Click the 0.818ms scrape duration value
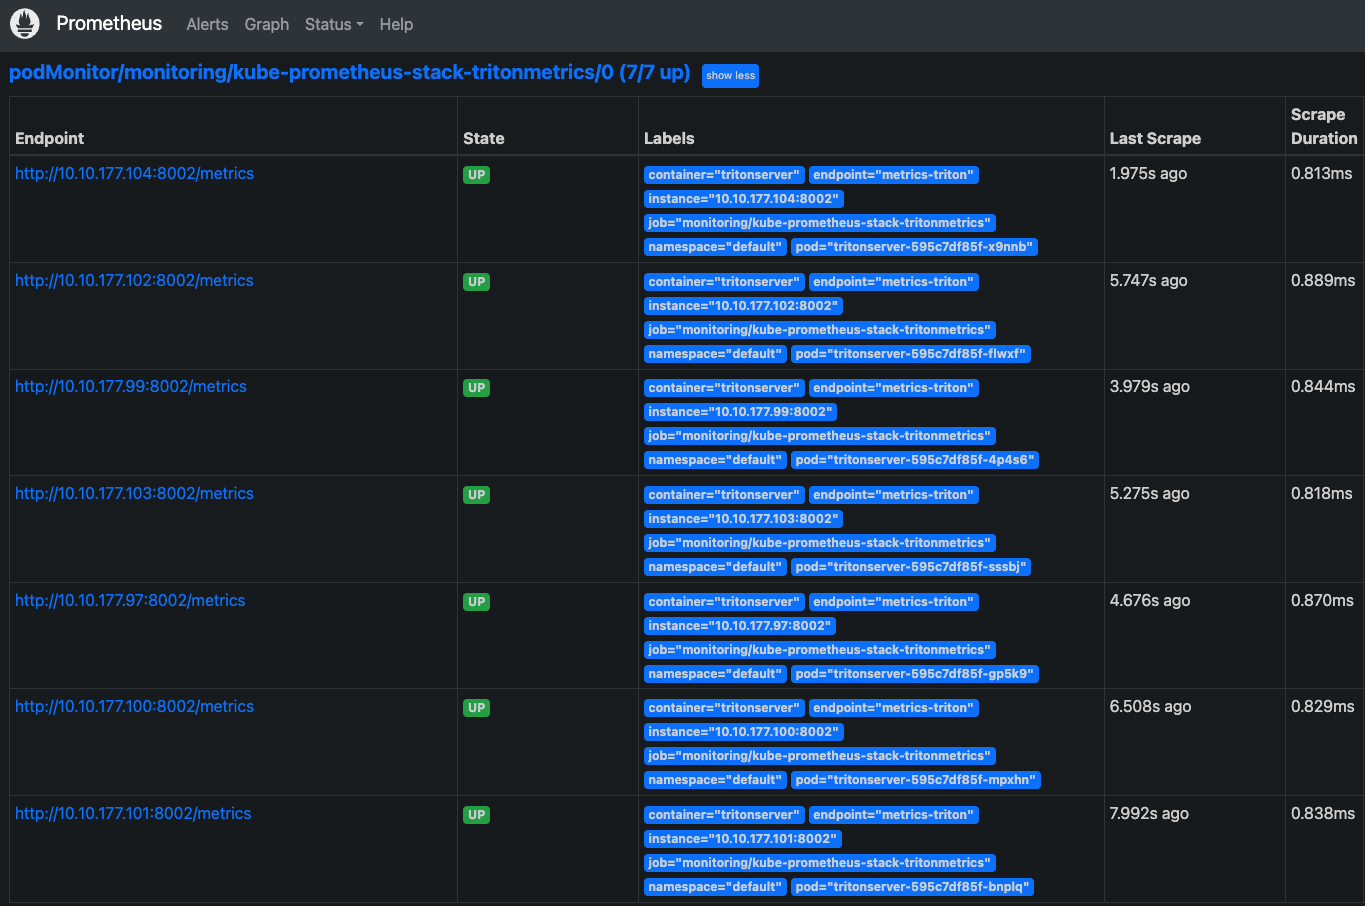The image size is (1365, 906). [1322, 494]
